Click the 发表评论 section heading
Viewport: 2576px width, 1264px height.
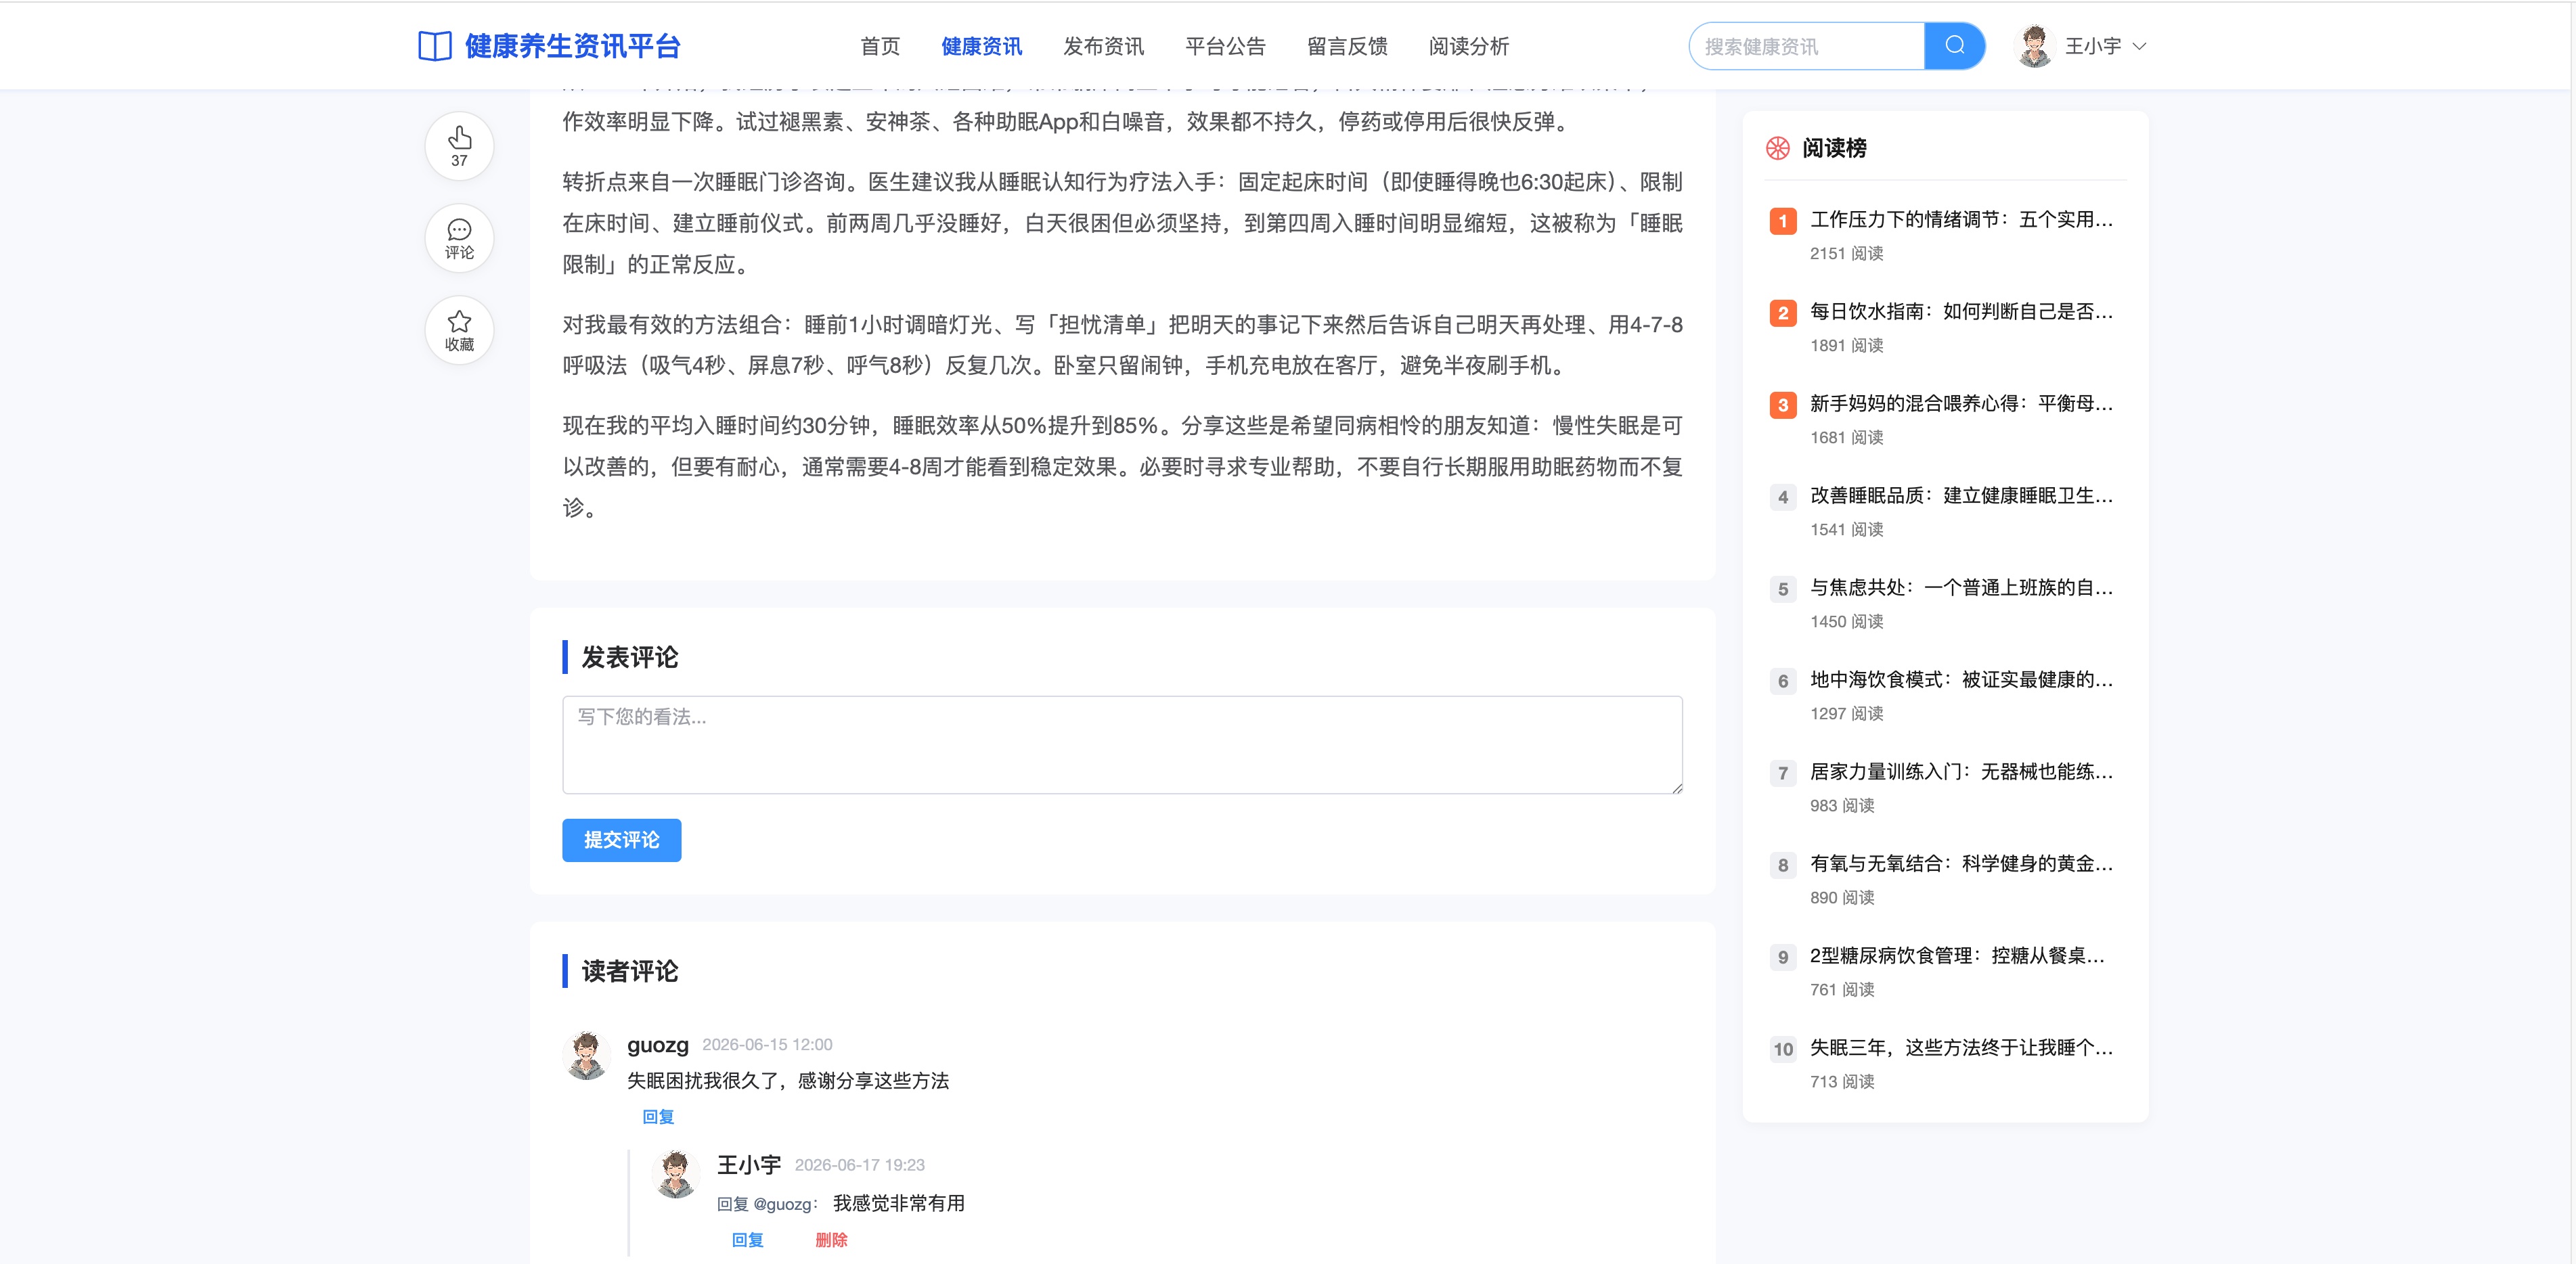point(630,657)
